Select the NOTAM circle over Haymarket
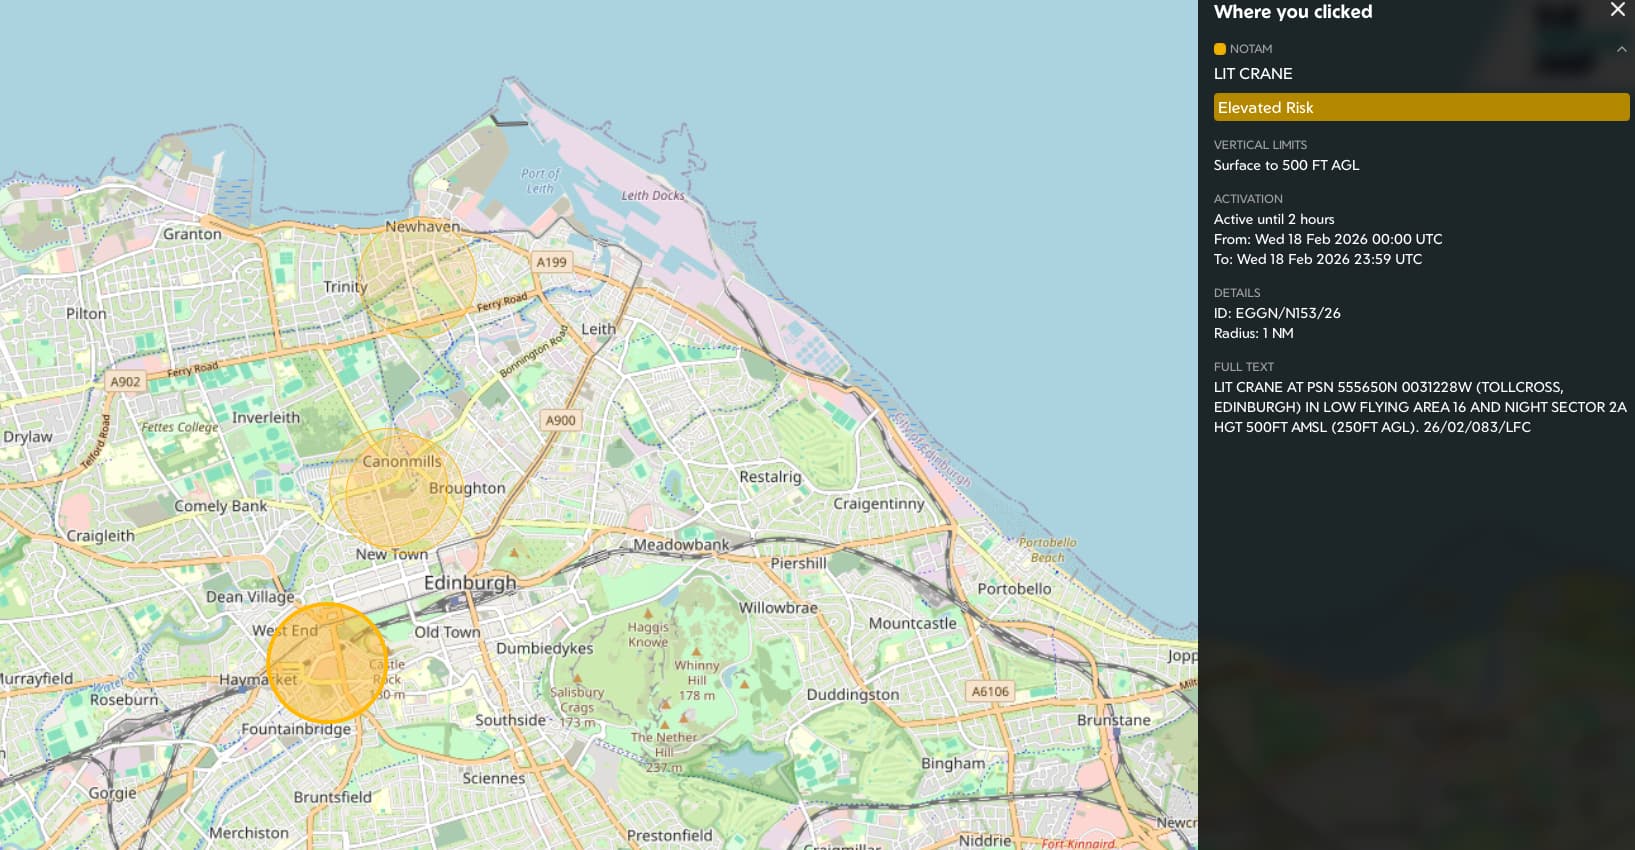 [327, 662]
